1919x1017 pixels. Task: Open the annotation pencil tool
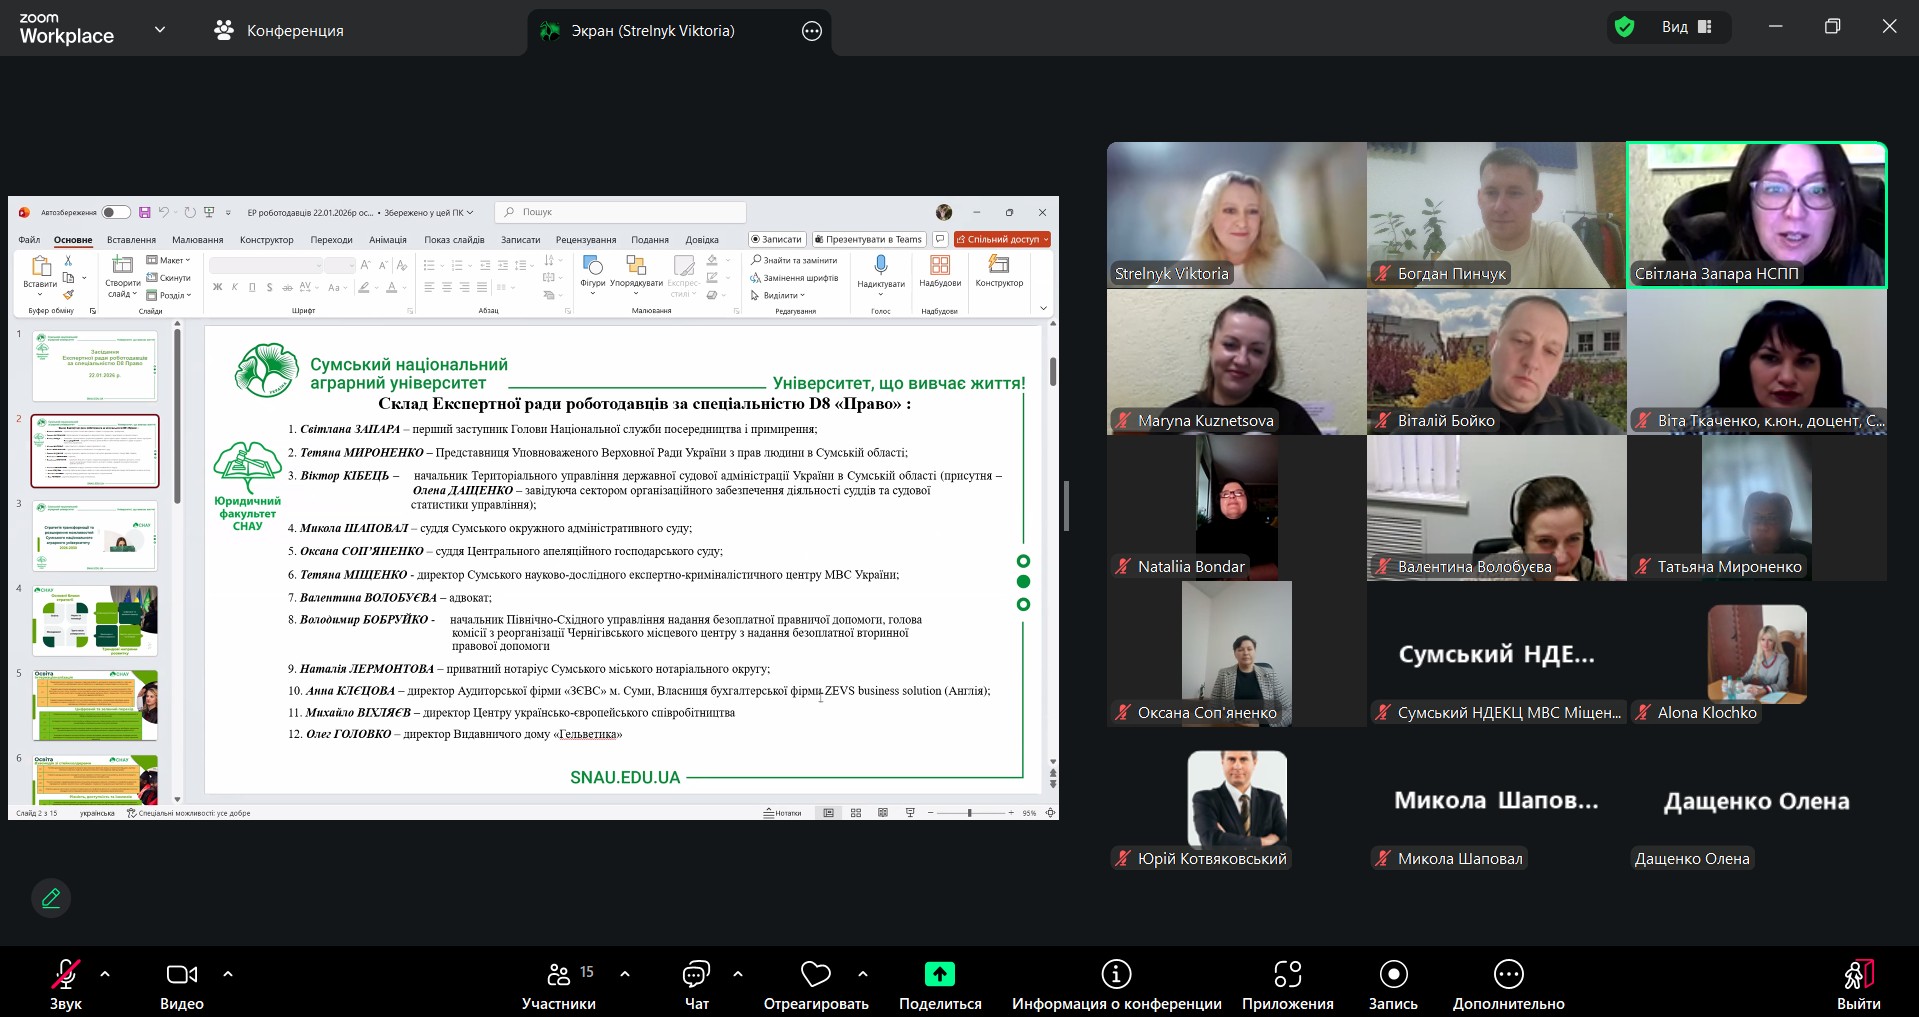click(x=51, y=898)
